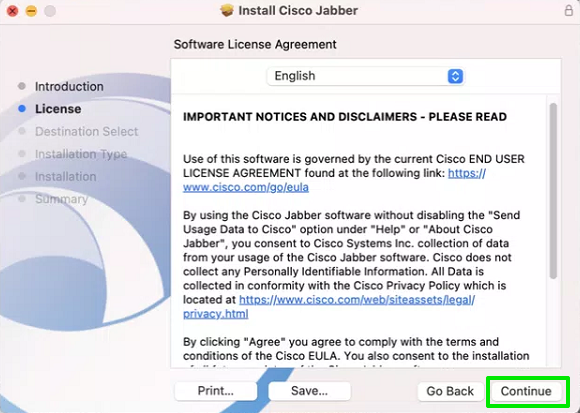Select the License step in sidebar

[58, 109]
